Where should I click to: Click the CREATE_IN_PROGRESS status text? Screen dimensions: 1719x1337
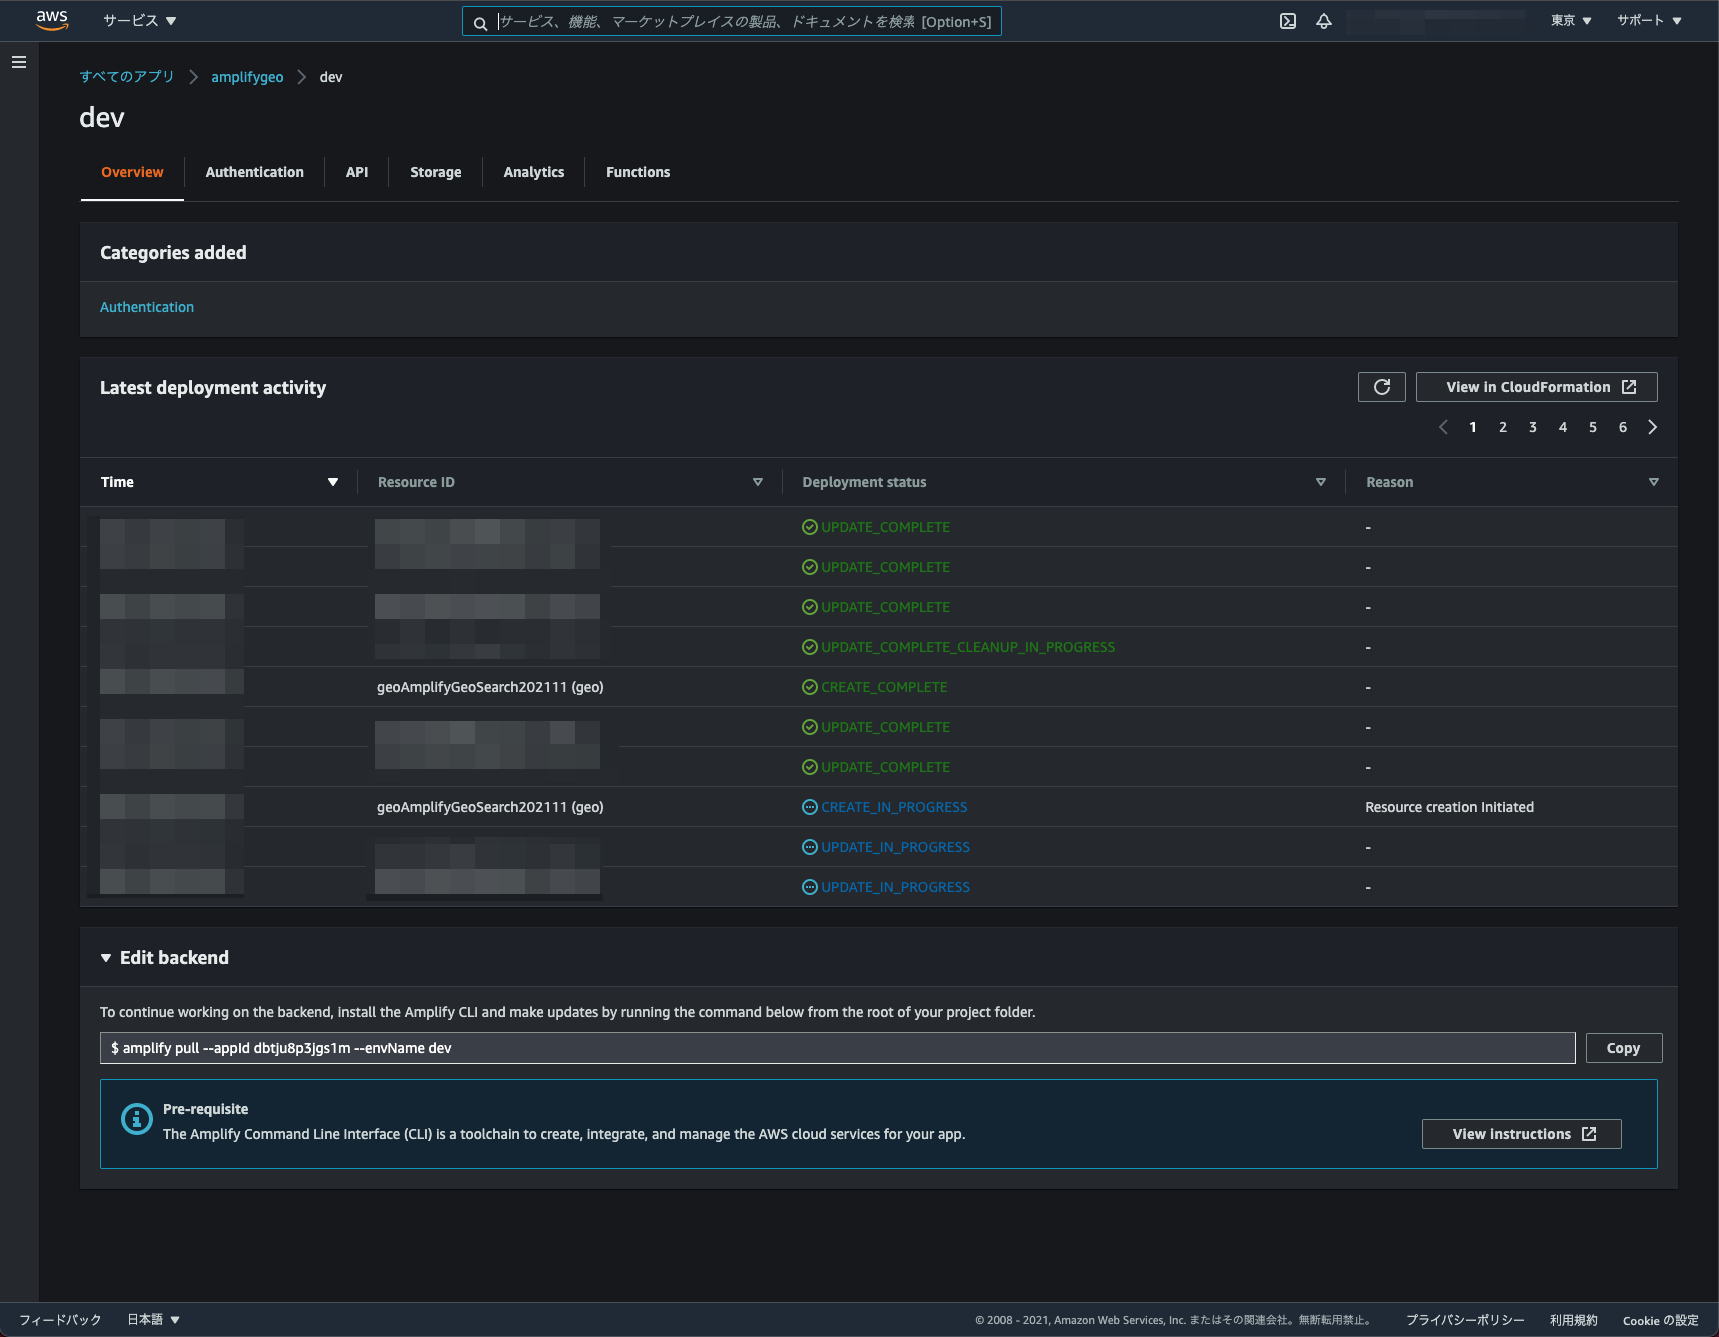[894, 807]
